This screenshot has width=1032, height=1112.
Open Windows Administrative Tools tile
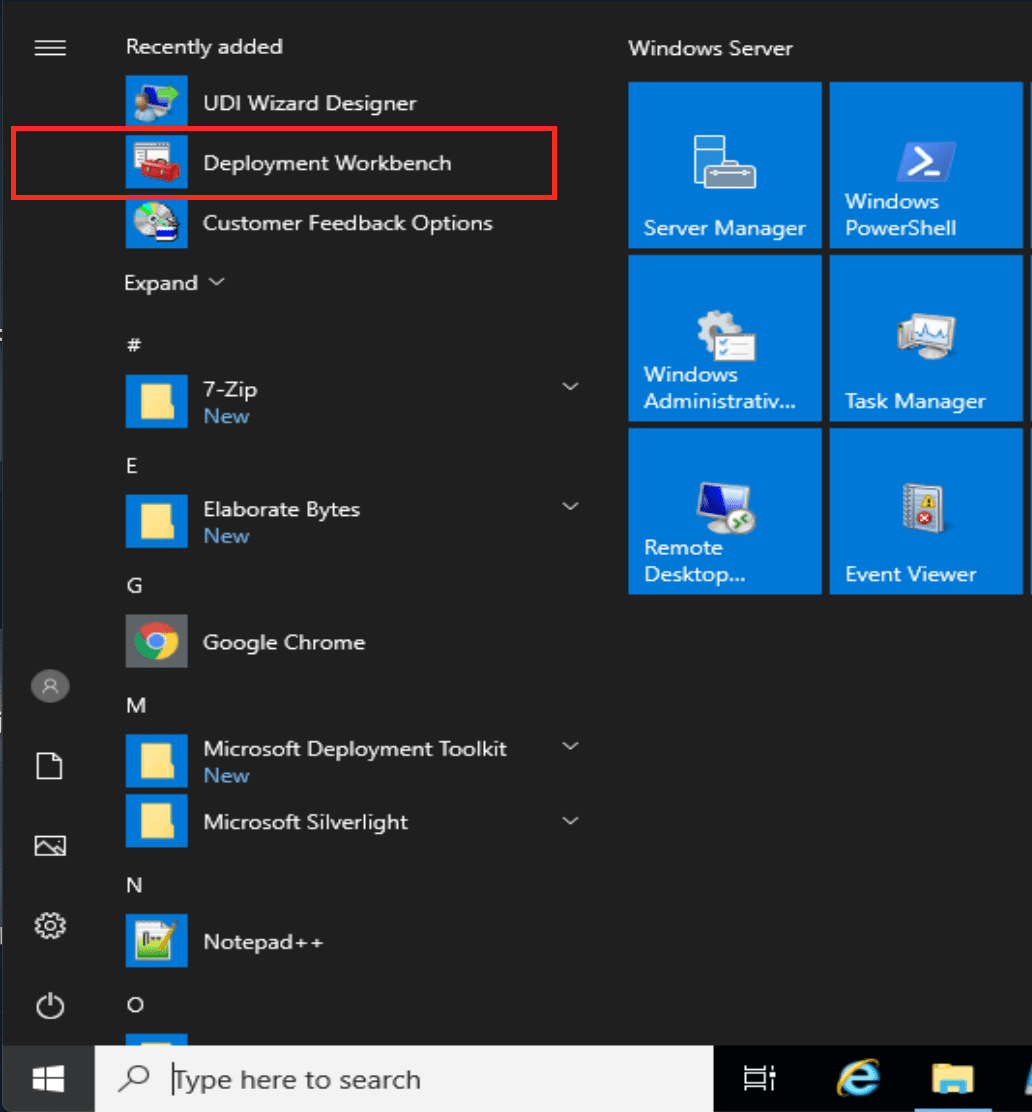(x=725, y=338)
